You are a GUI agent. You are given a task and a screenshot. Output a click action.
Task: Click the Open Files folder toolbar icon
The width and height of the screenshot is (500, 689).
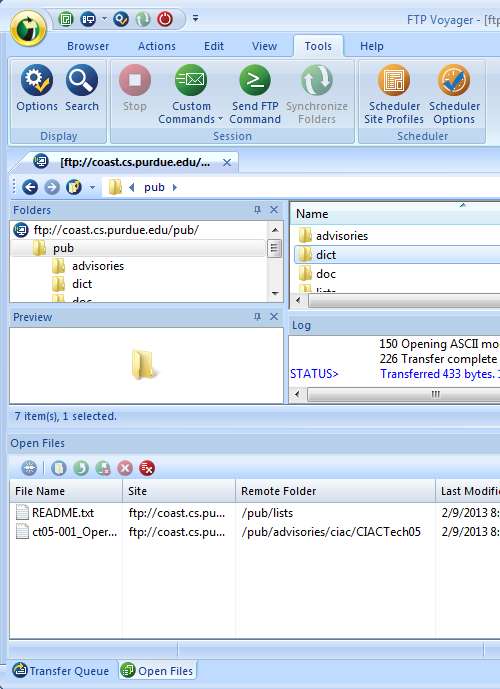coord(58,468)
